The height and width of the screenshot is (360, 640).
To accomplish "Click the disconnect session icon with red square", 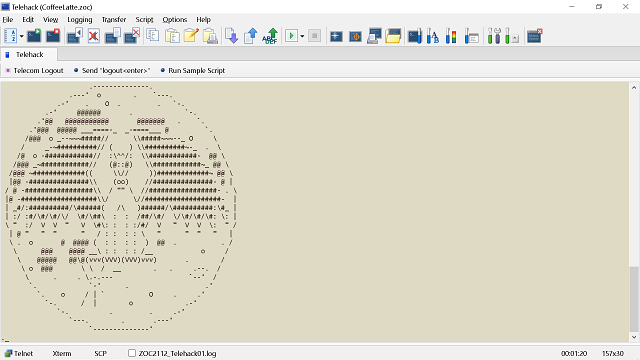I will pos(53,36).
